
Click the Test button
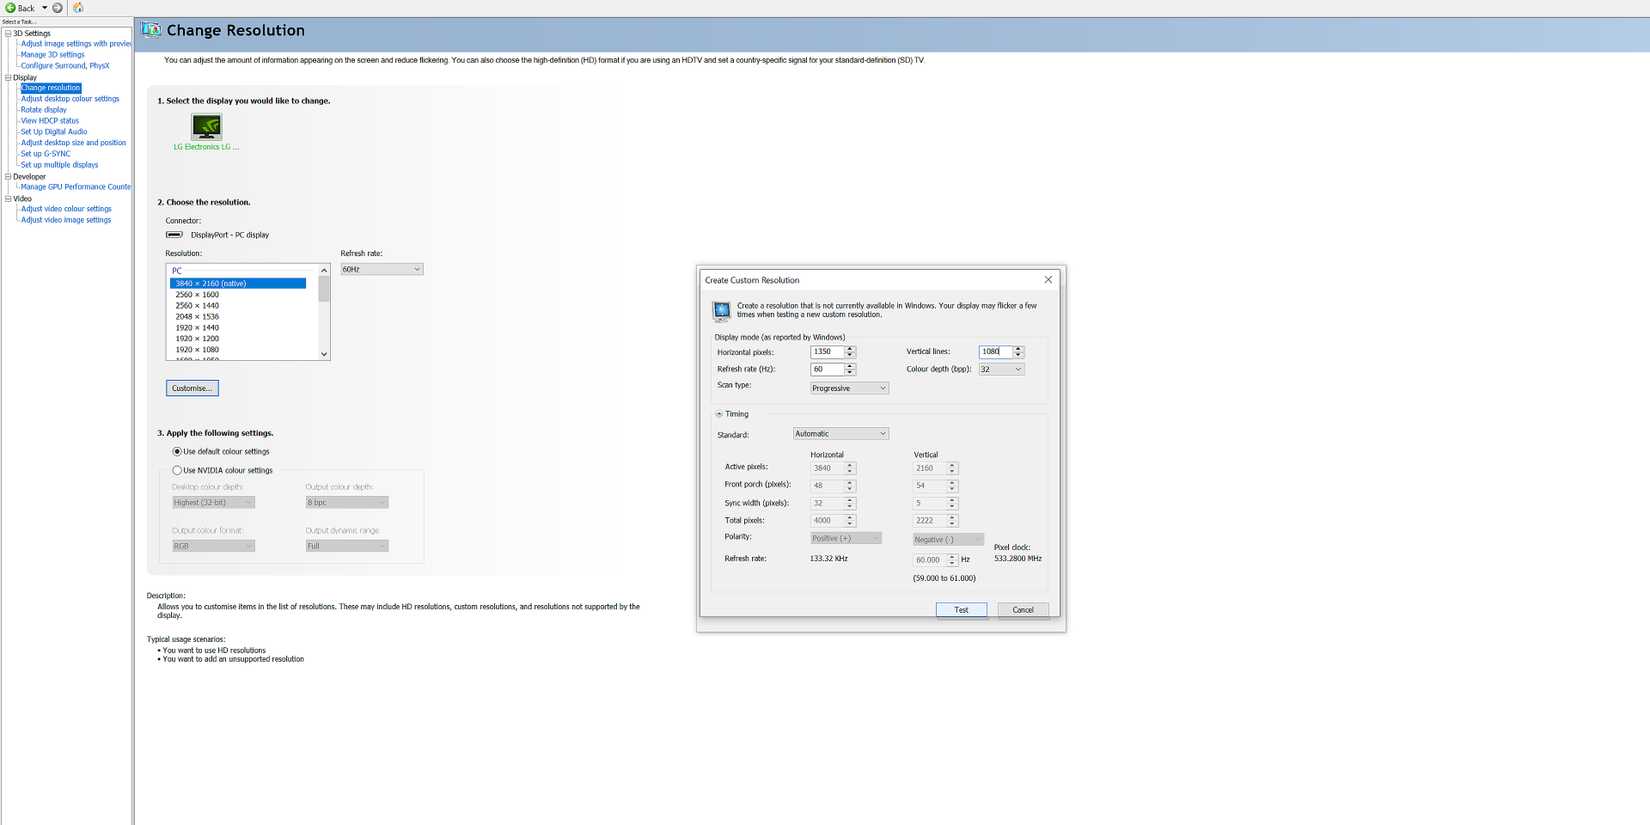point(960,610)
